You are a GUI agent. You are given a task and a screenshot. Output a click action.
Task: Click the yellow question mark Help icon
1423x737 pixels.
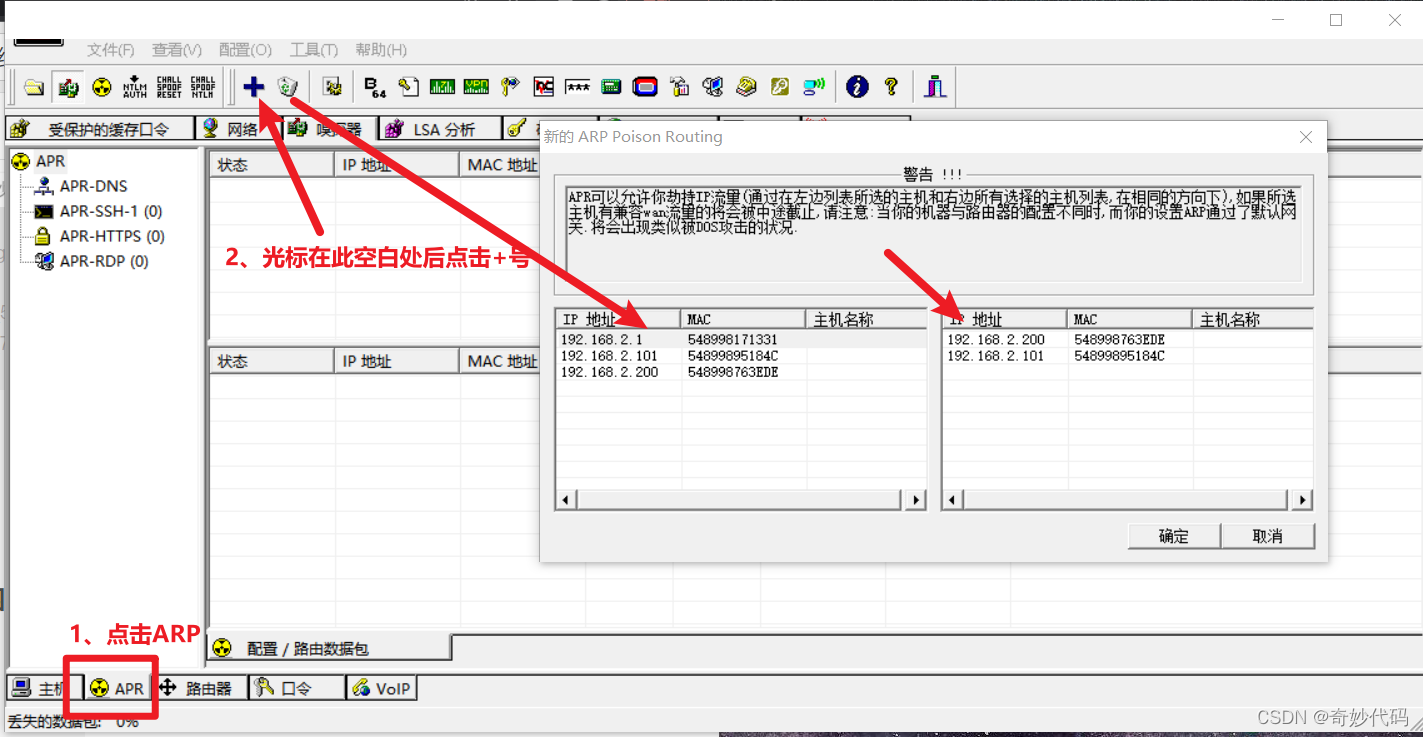(x=891, y=87)
